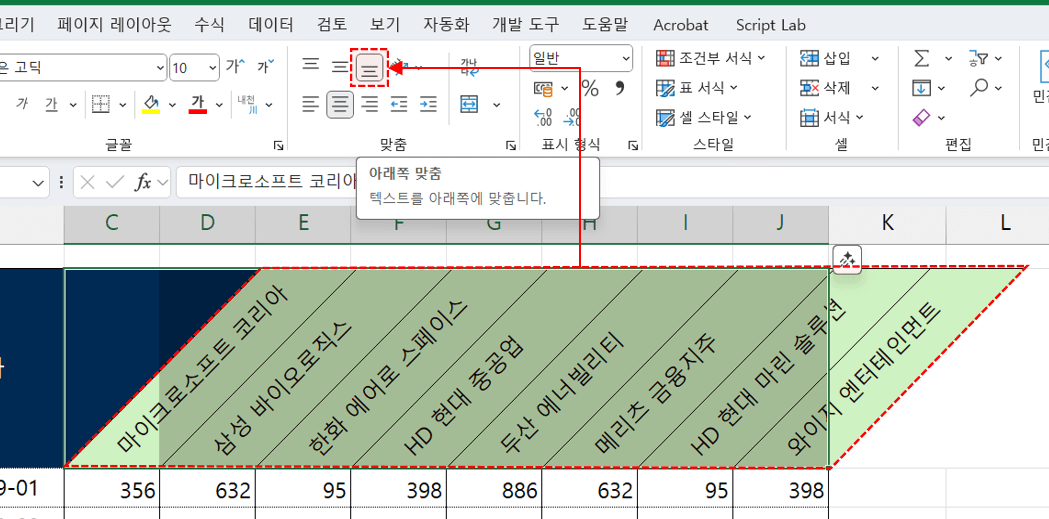The image size is (1049, 519).
Task: Toggle wrap text for cells
Action: [x=469, y=66]
